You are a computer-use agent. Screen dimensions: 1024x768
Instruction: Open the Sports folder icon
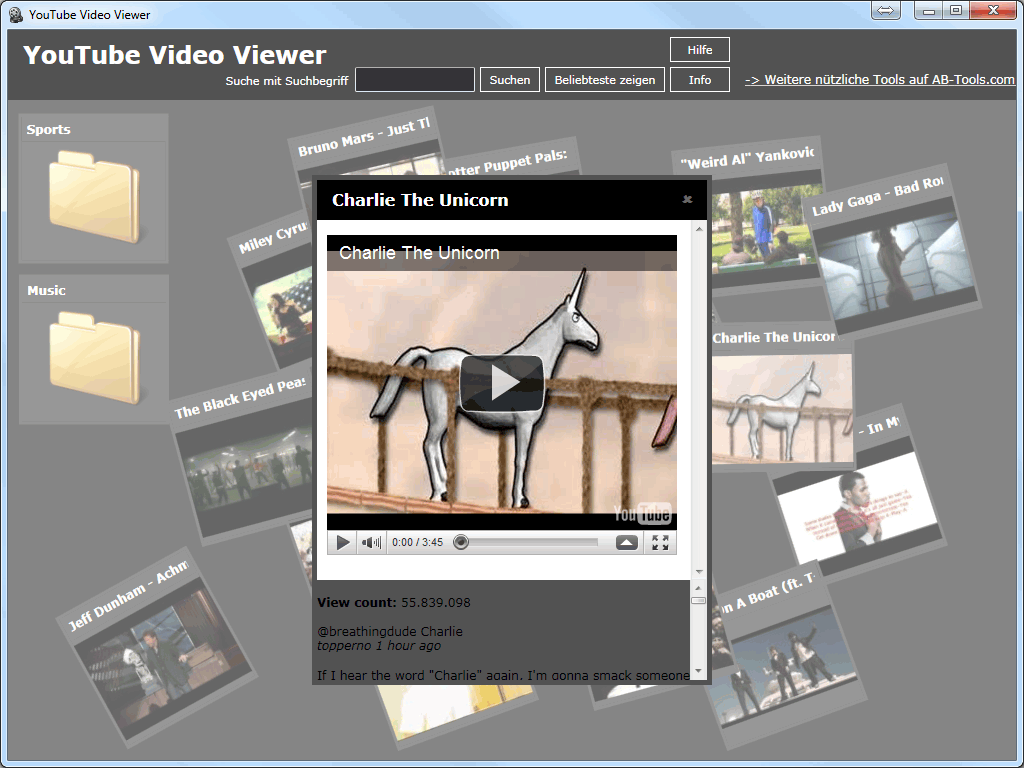[93, 203]
